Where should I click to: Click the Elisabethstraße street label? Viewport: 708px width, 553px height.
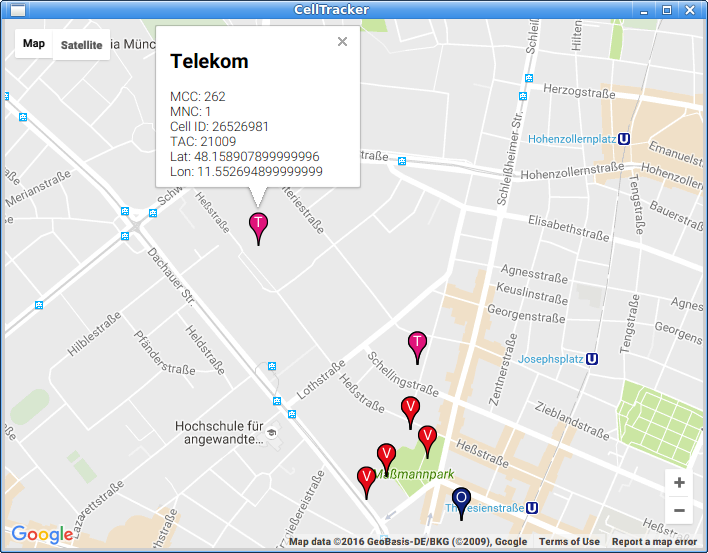click(569, 228)
